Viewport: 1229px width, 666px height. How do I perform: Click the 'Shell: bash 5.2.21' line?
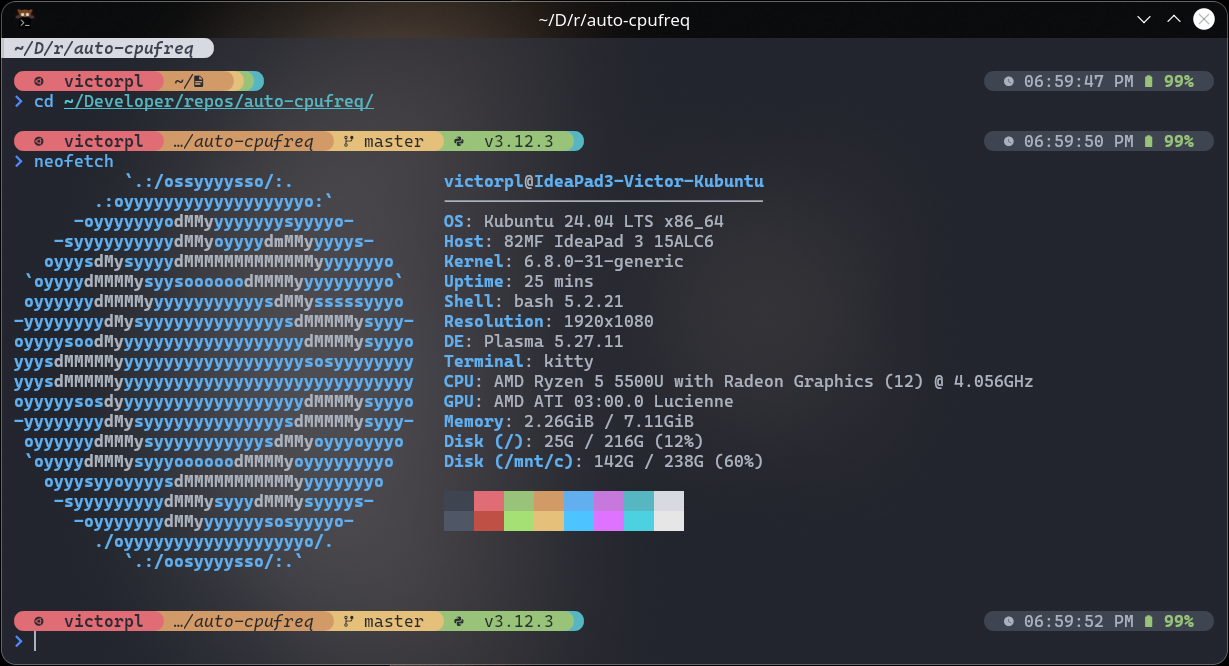click(534, 301)
